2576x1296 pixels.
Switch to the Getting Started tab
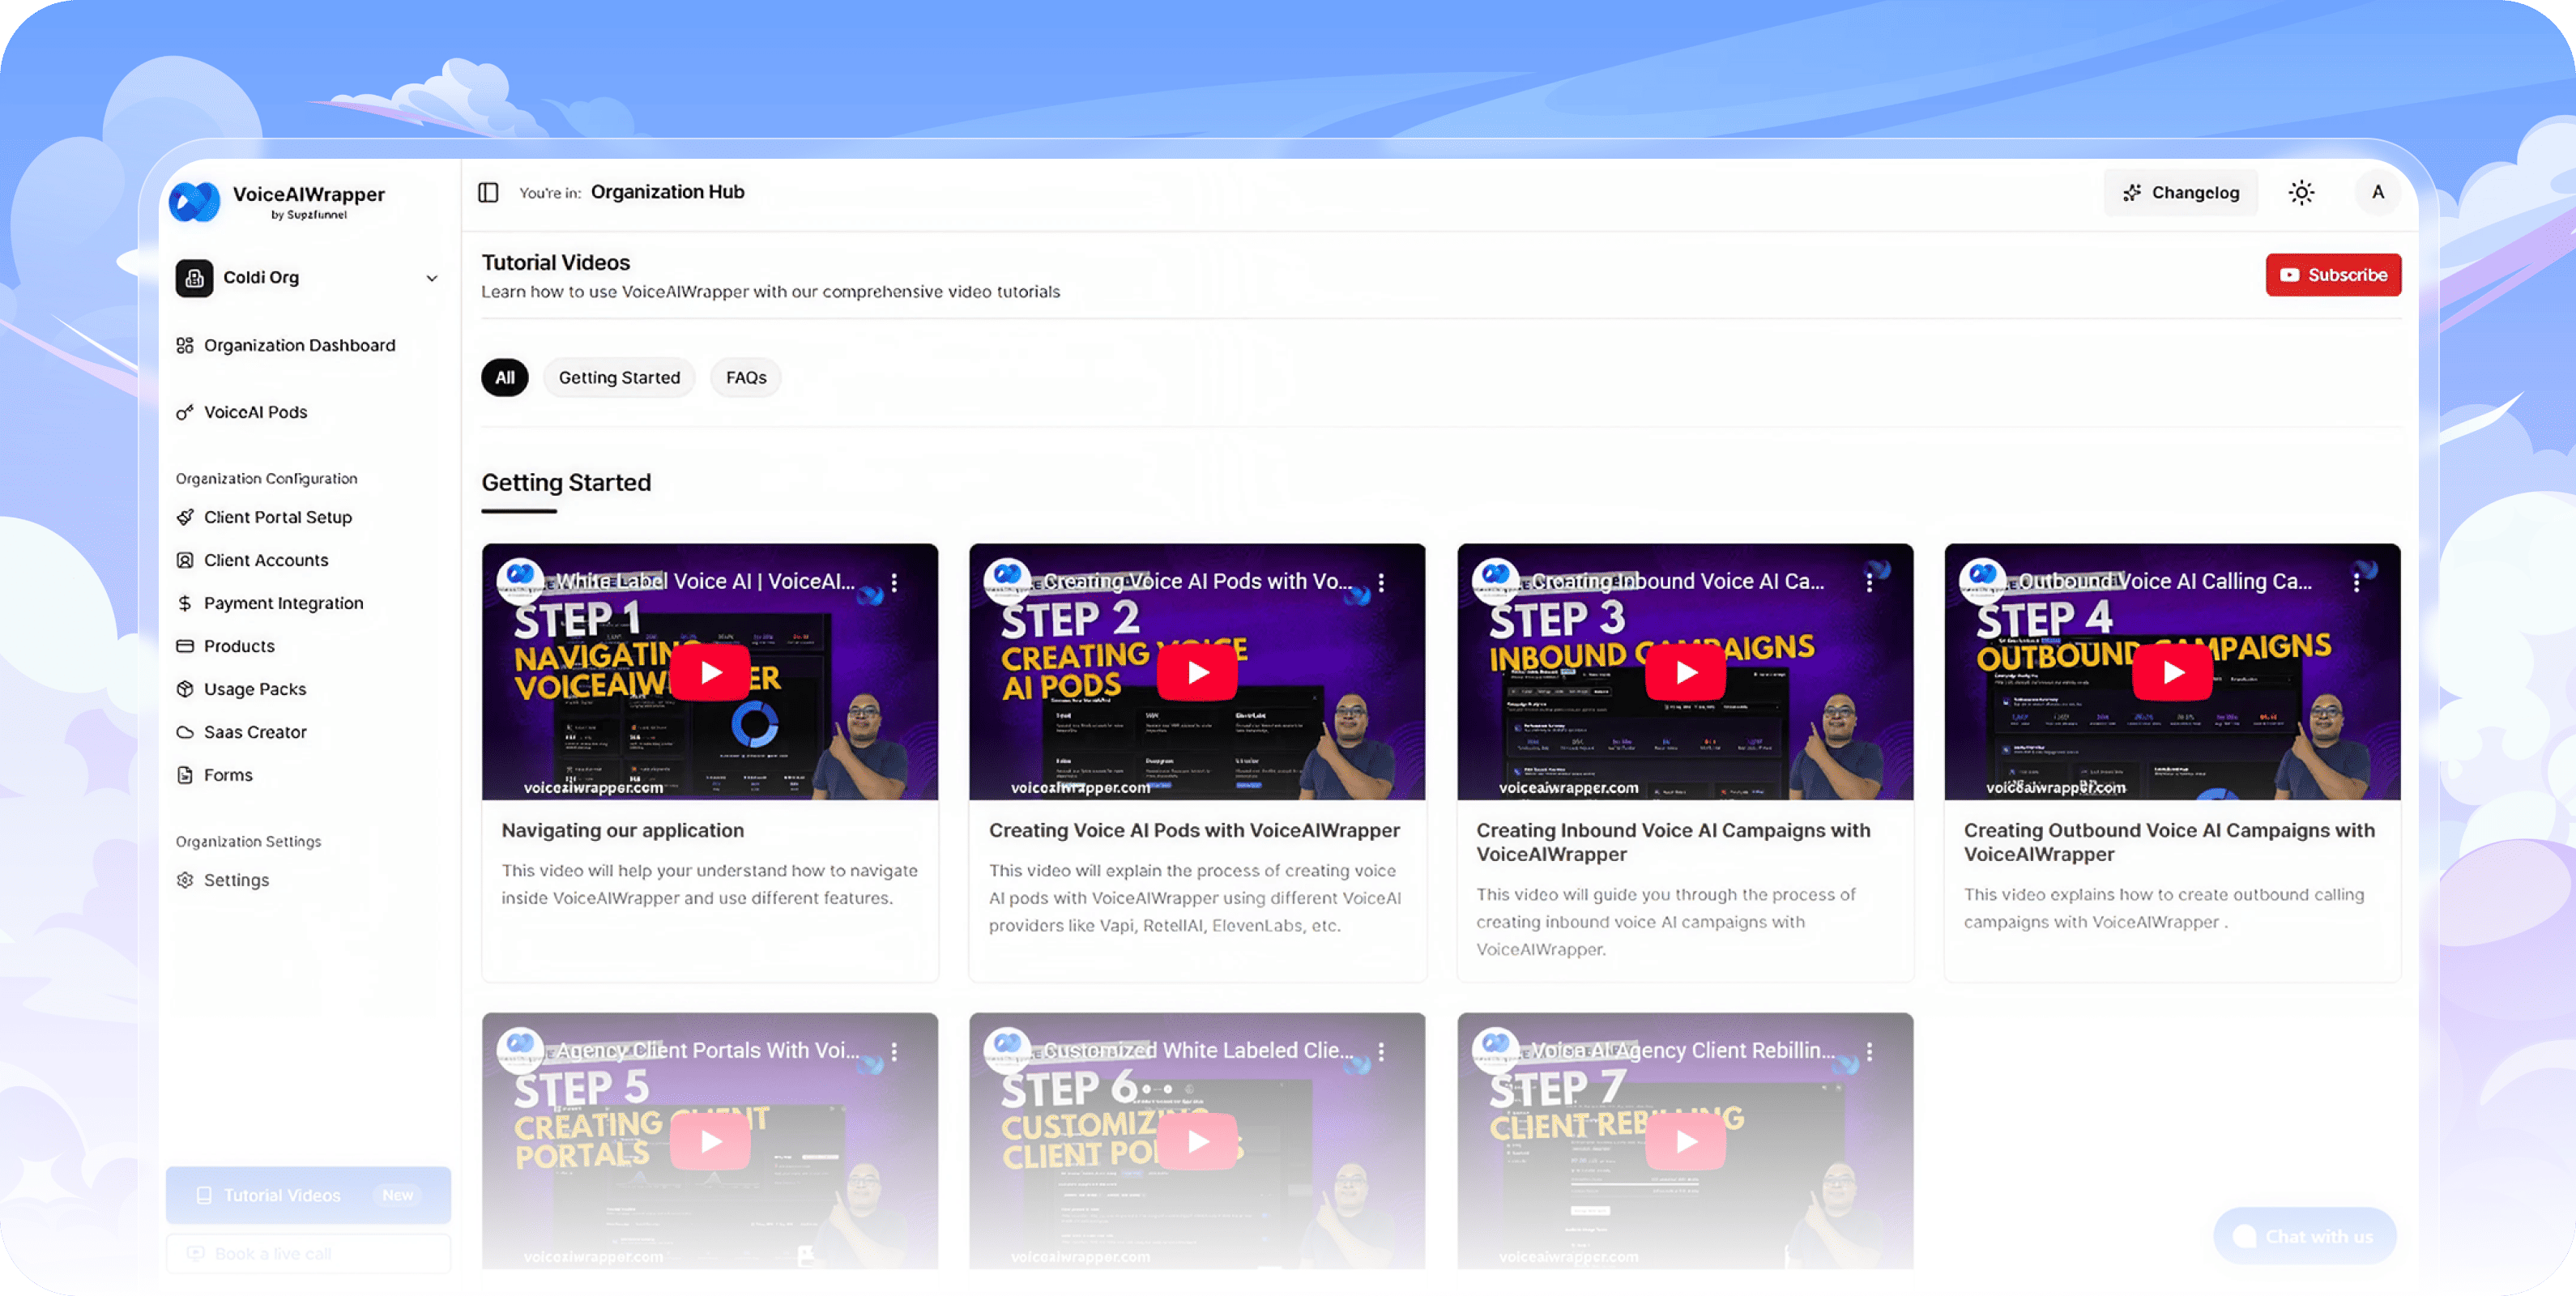pyautogui.click(x=619, y=377)
